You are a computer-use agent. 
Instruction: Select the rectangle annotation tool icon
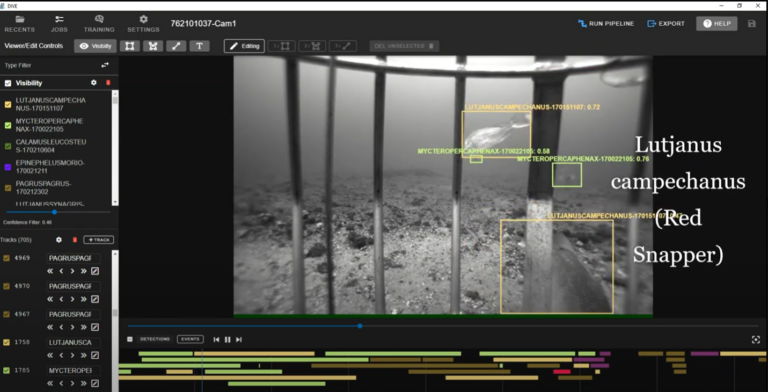point(130,46)
